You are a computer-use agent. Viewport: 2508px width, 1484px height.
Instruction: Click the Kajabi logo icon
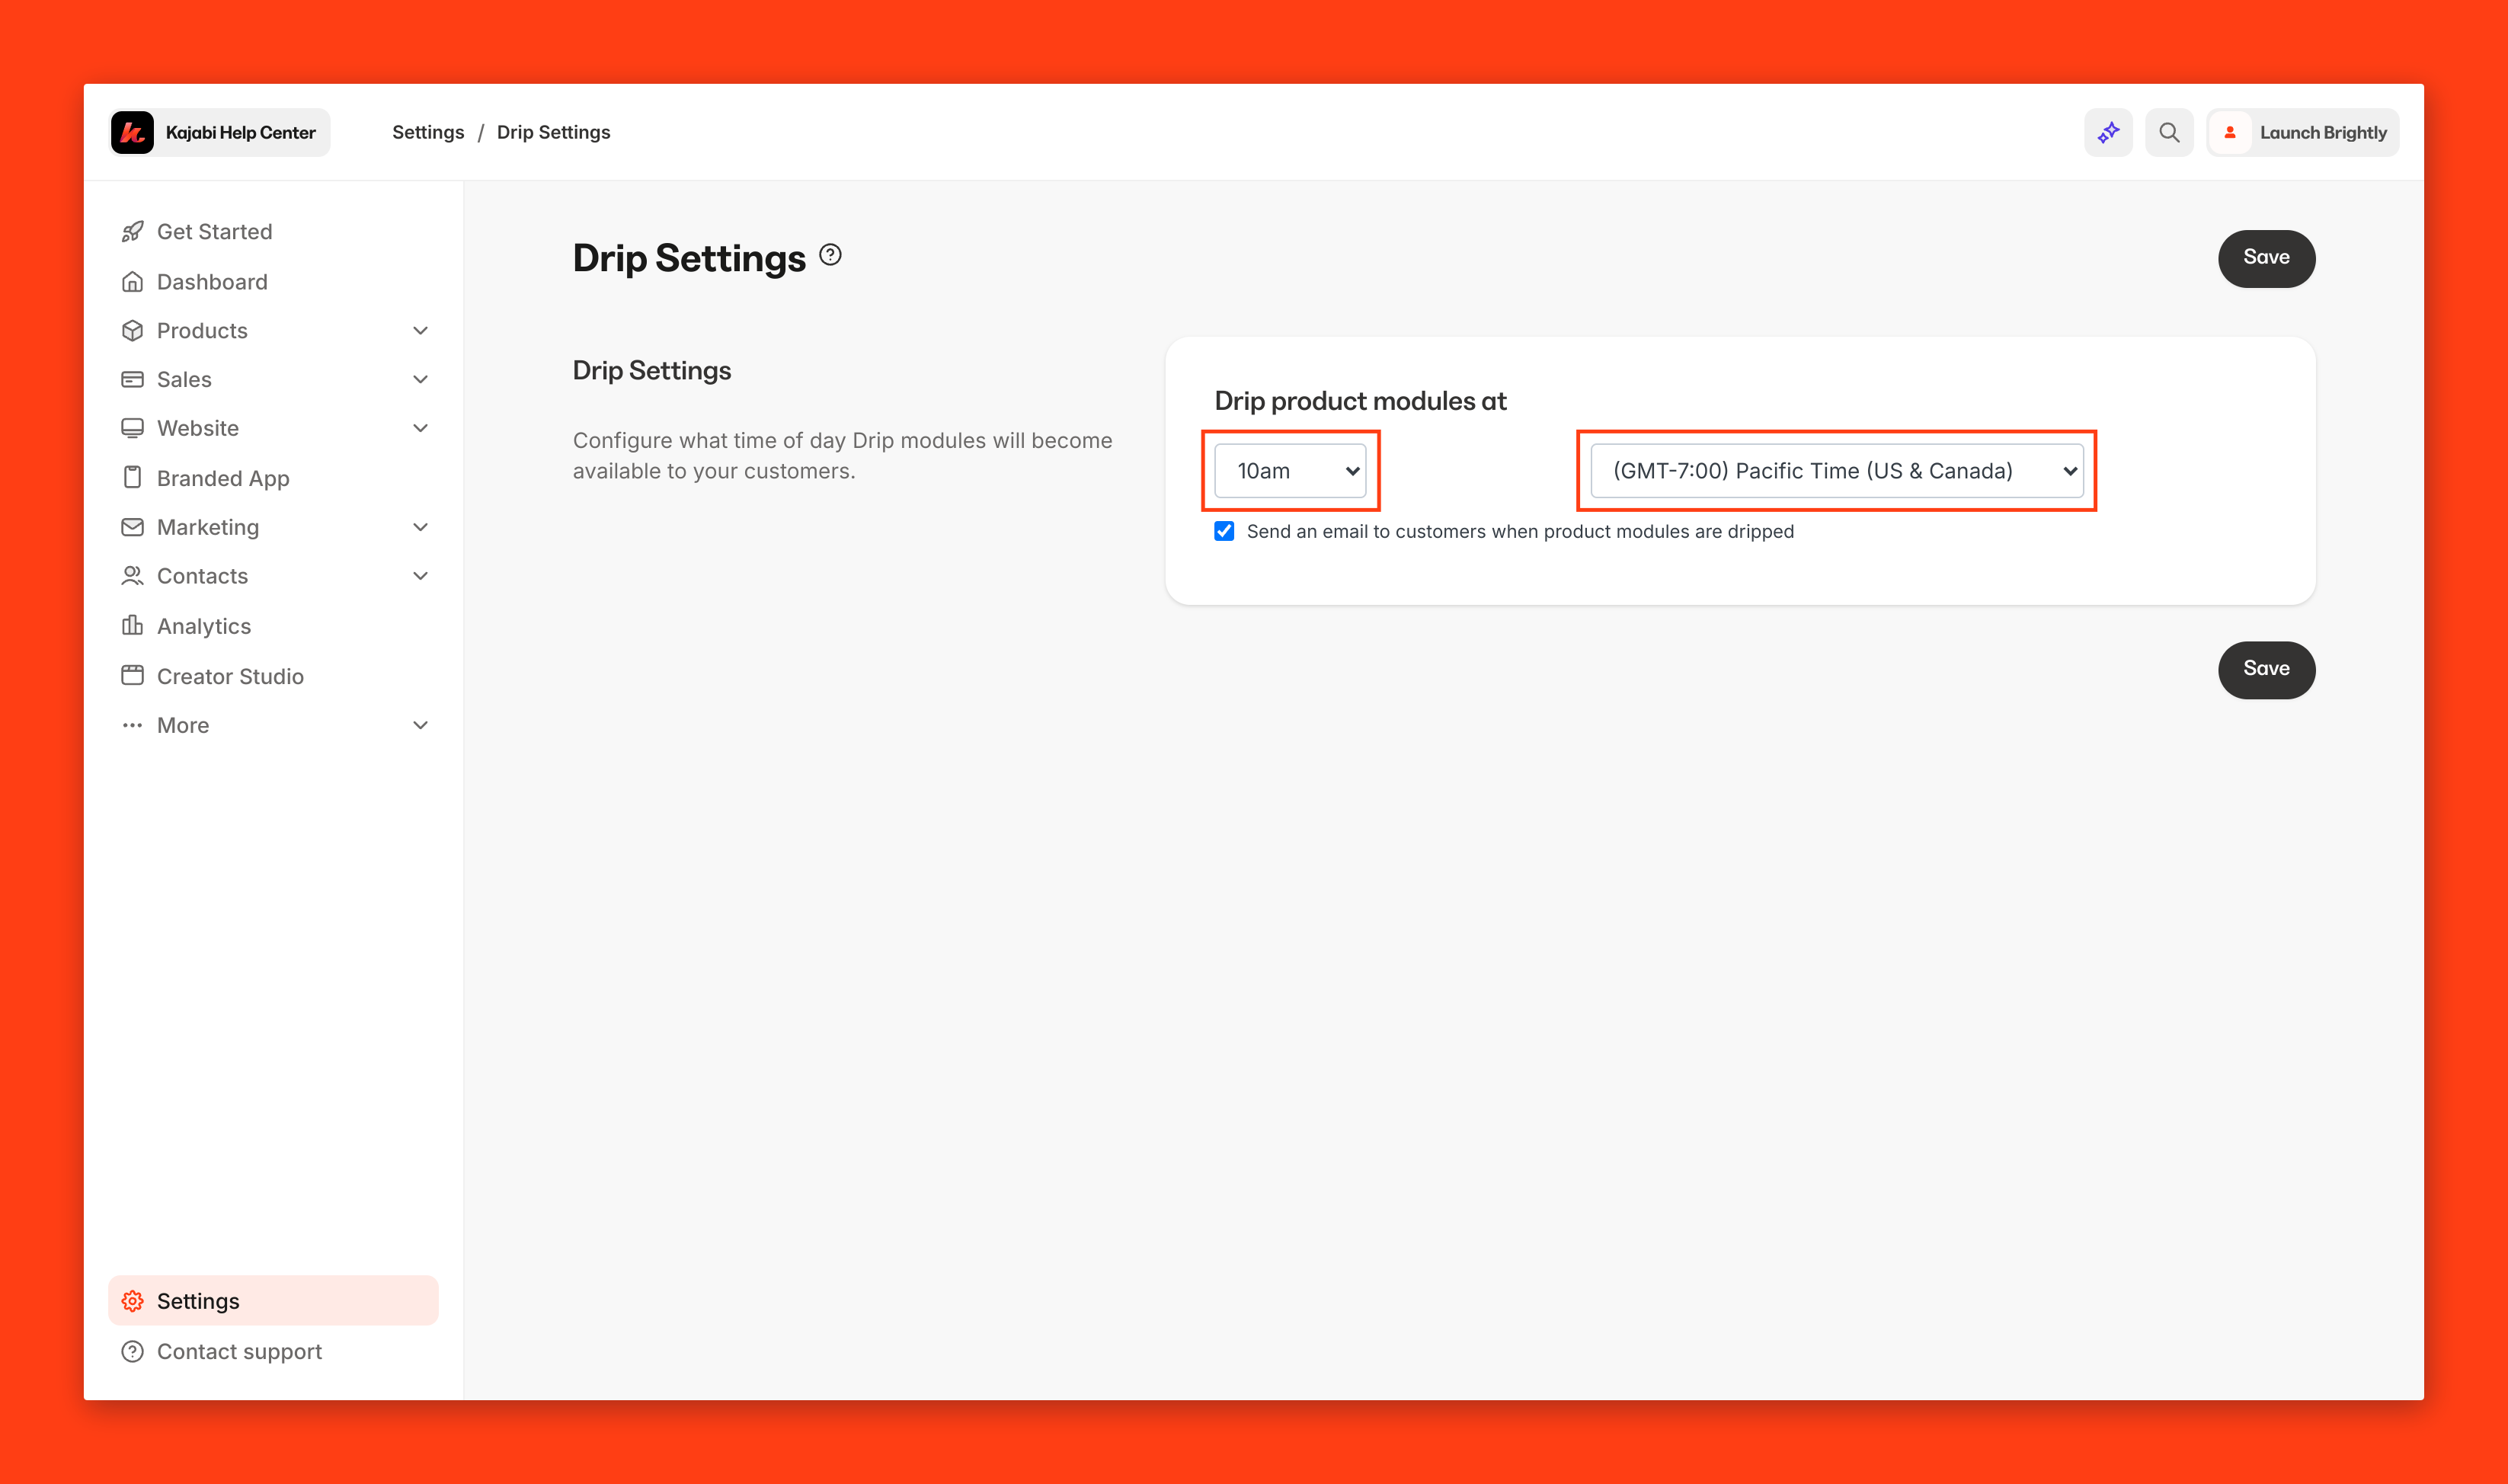coord(132,132)
